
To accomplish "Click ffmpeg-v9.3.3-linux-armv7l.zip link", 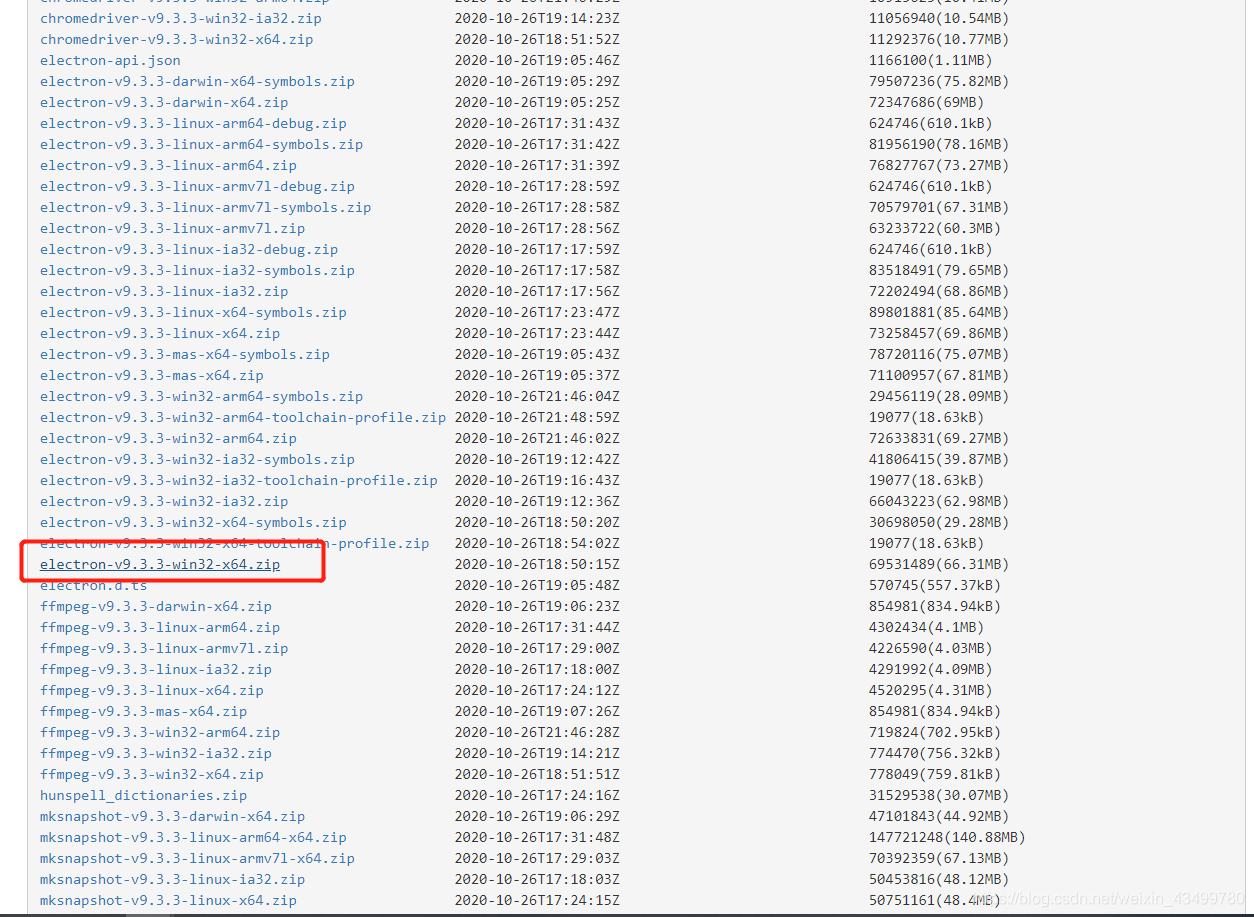I will (x=164, y=648).
